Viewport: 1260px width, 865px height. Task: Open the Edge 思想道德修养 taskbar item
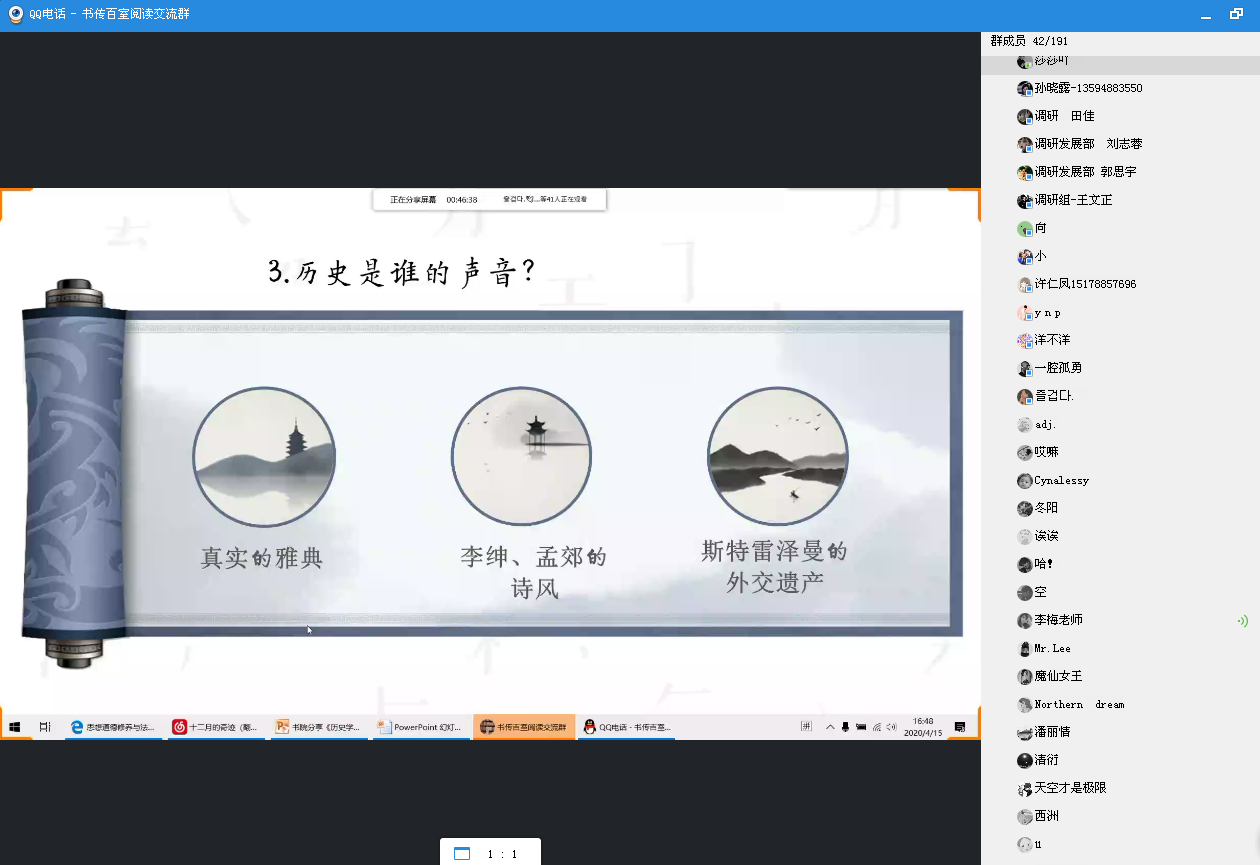tap(112, 727)
